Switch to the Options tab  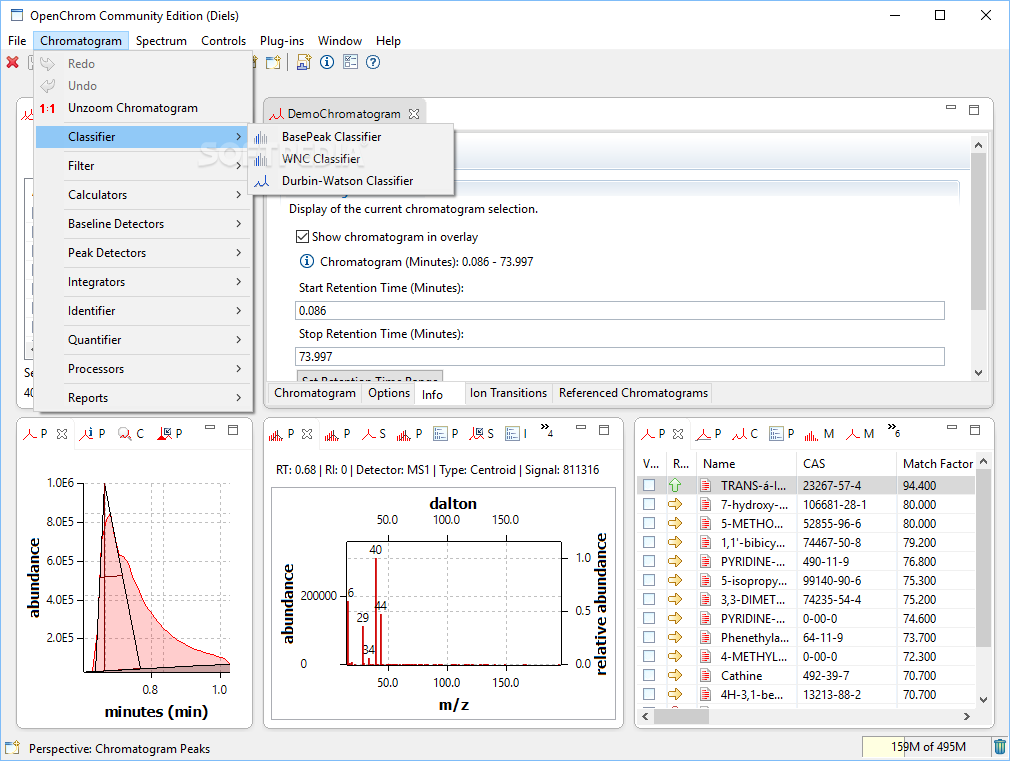pyautogui.click(x=389, y=393)
